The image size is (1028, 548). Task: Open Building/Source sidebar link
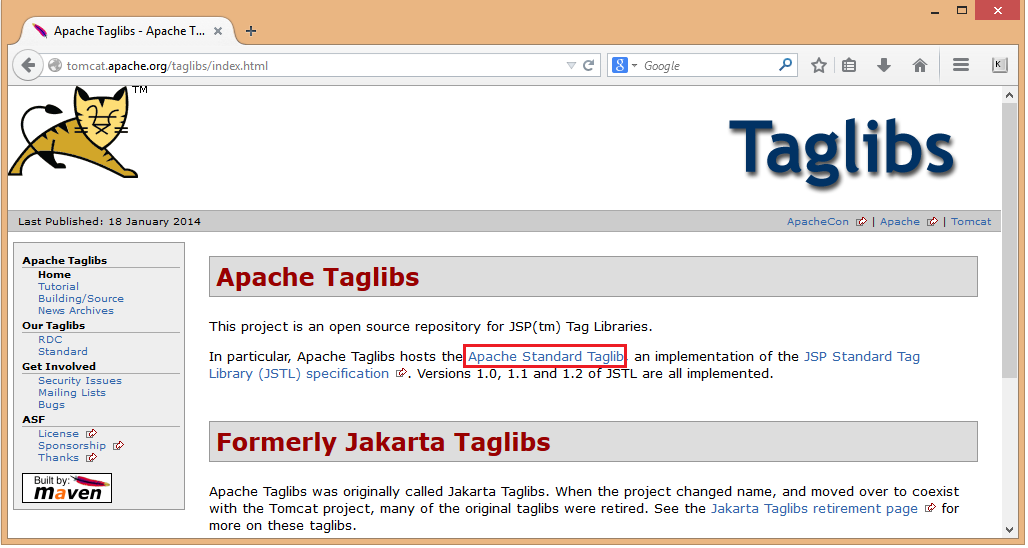pos(81,298)
